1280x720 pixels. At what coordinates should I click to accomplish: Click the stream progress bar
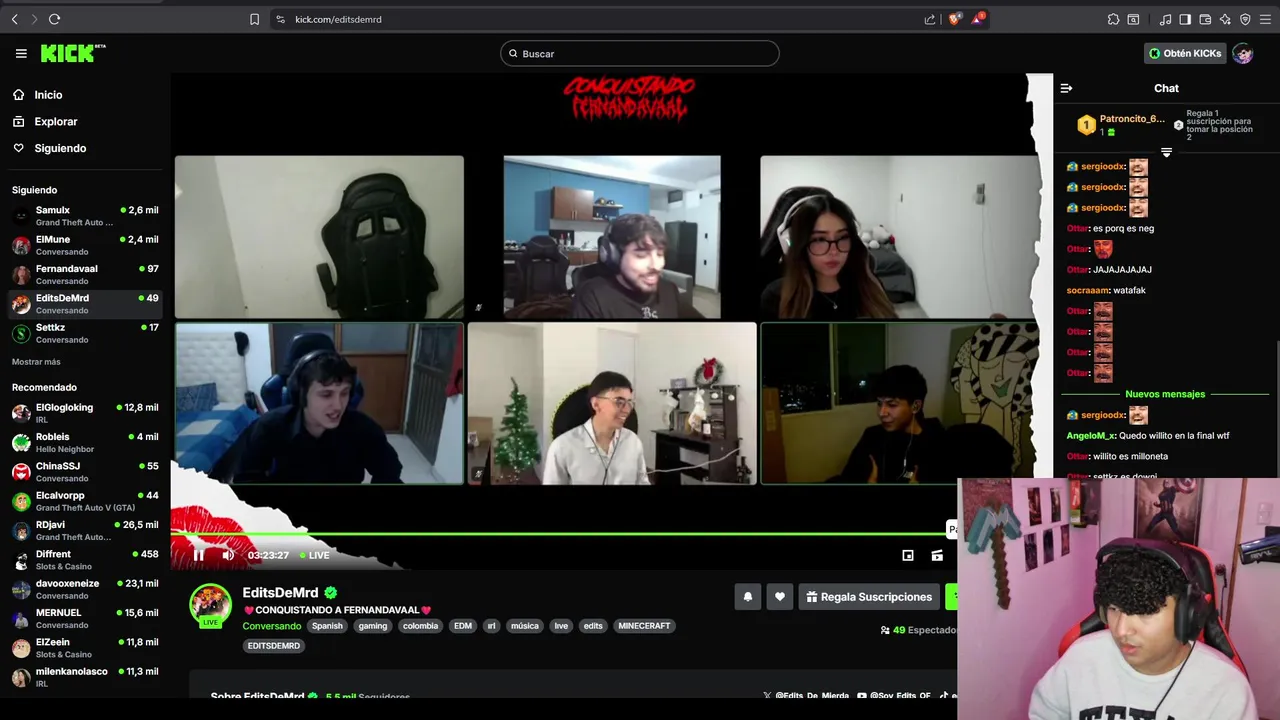(565, 534)
